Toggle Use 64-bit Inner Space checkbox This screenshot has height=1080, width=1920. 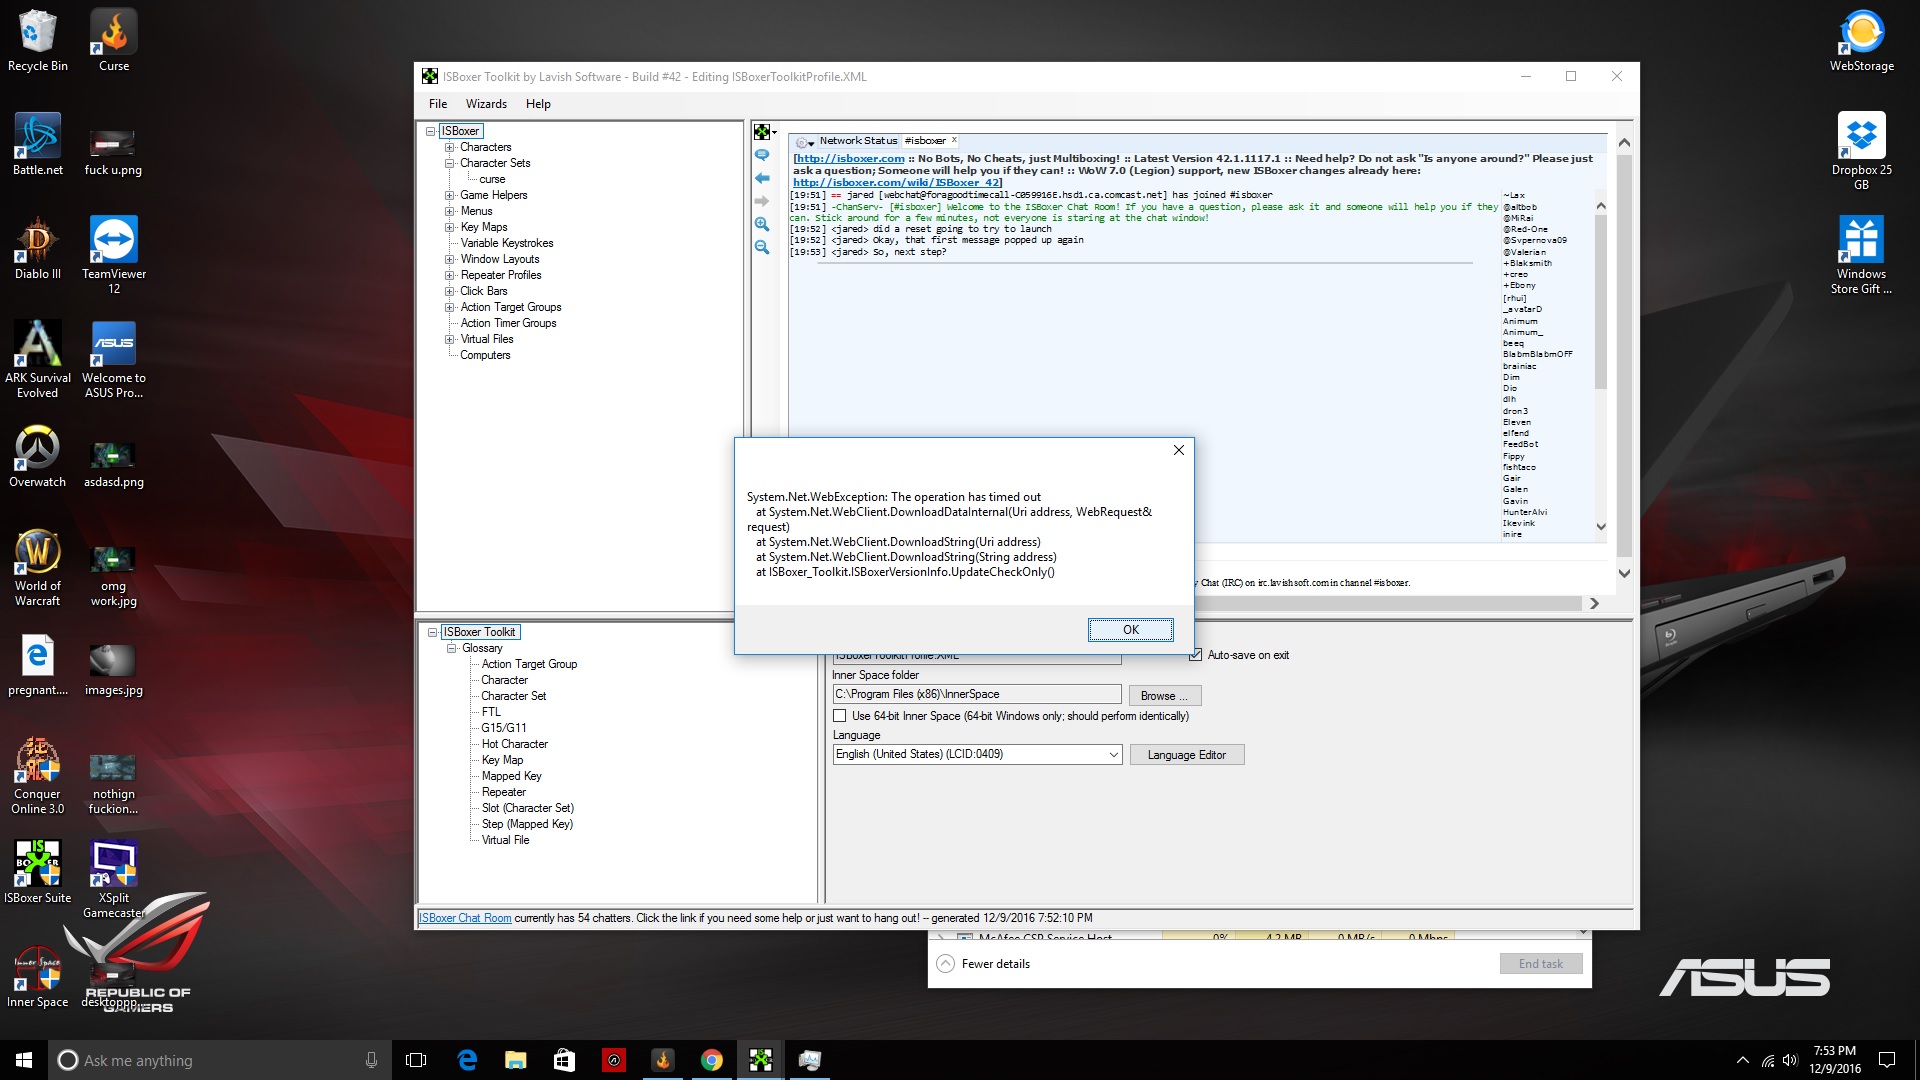click(840, 715)
